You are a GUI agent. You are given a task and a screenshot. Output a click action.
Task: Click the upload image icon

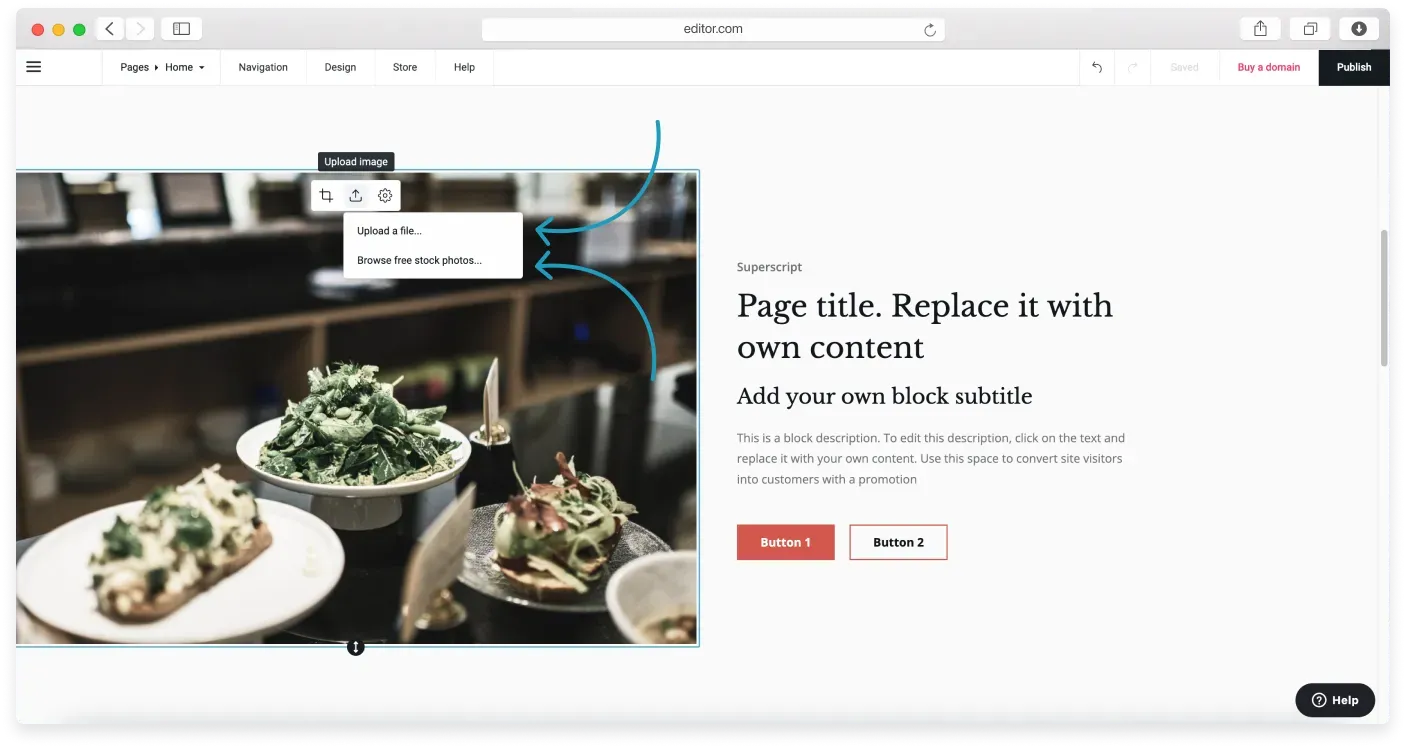355,196
